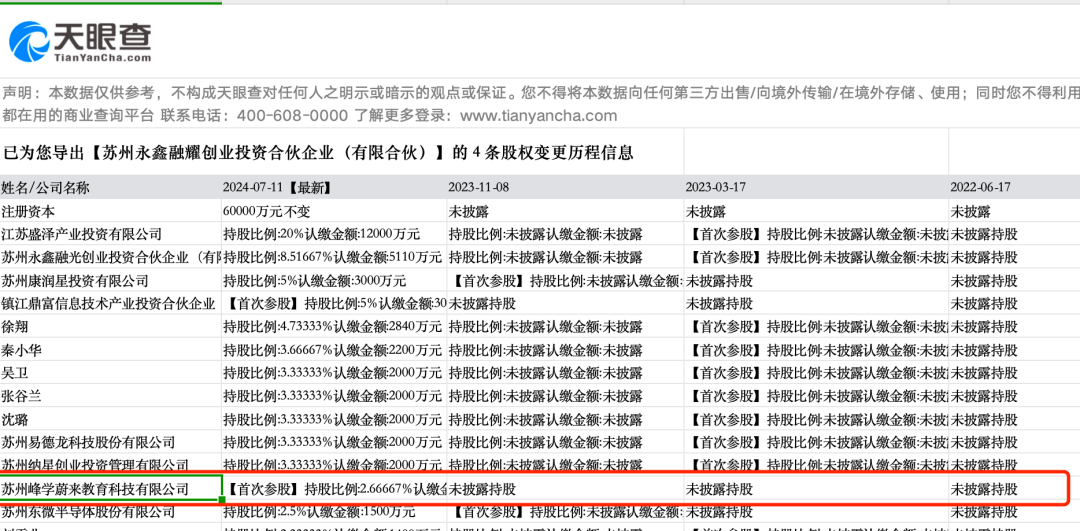The image size is (1080, 531).
Task: Select 镇江鼎富 row 未披露持股 under 2022-06-17
Action: (x=1014, y=304)
